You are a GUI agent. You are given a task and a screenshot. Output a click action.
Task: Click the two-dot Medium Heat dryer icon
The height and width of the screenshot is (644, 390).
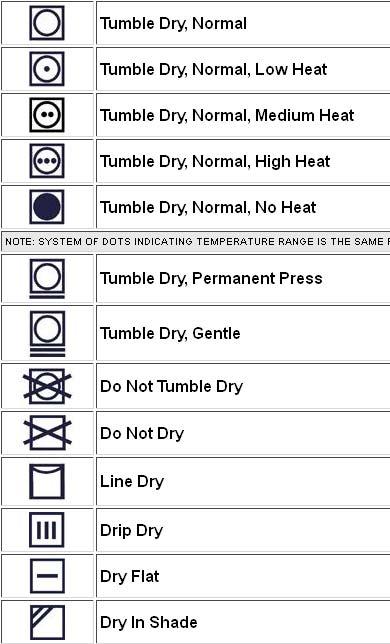pyautogui.click(x=47, y=115)
